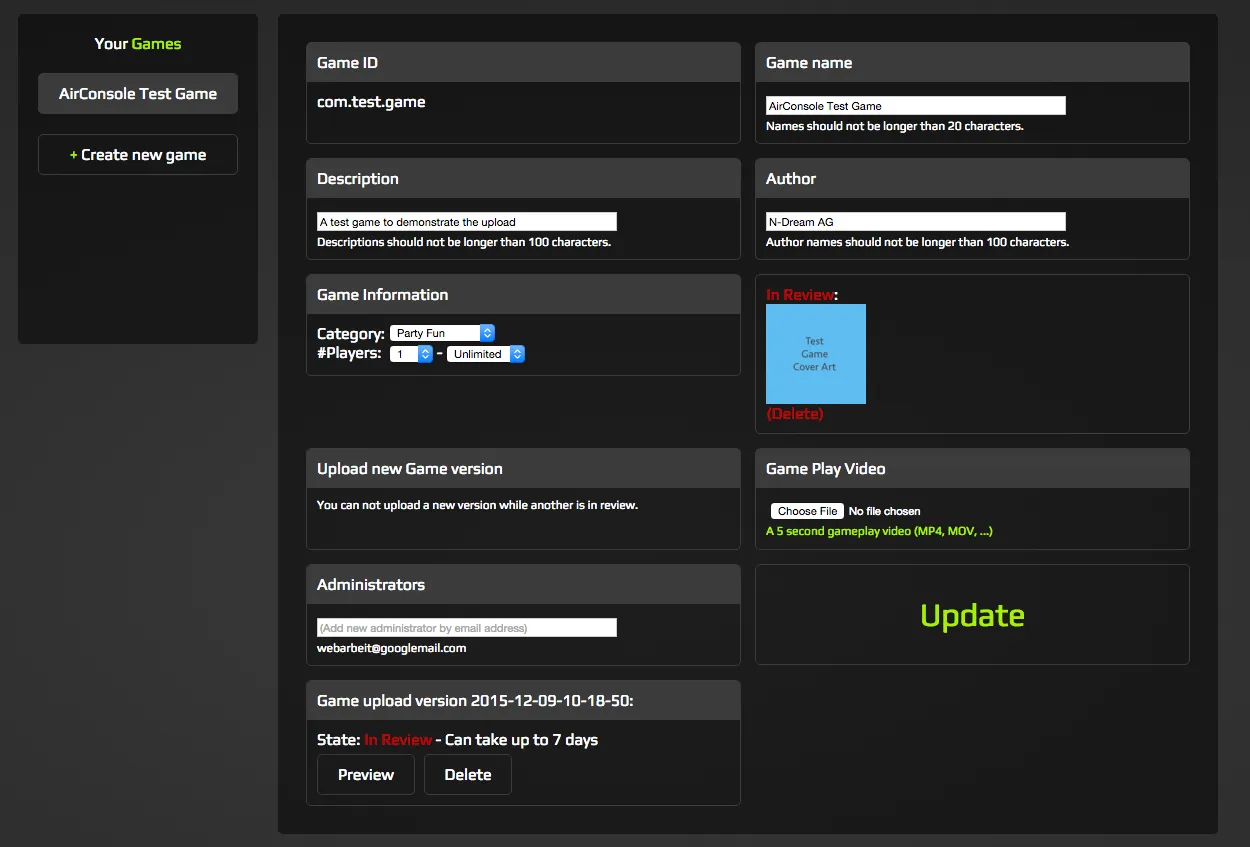Click the In Review state text
Viewport: 1250px width, 847px height.
398,740
